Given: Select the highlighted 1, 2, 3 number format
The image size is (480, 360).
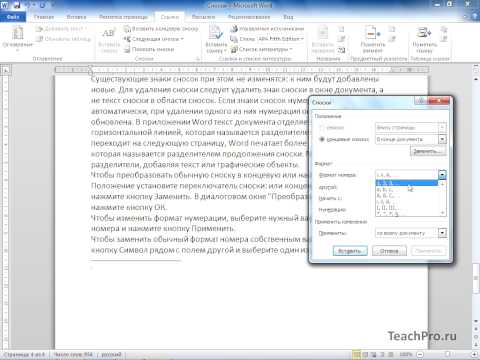Looking at the screenshot, I should tap(406, 183).
